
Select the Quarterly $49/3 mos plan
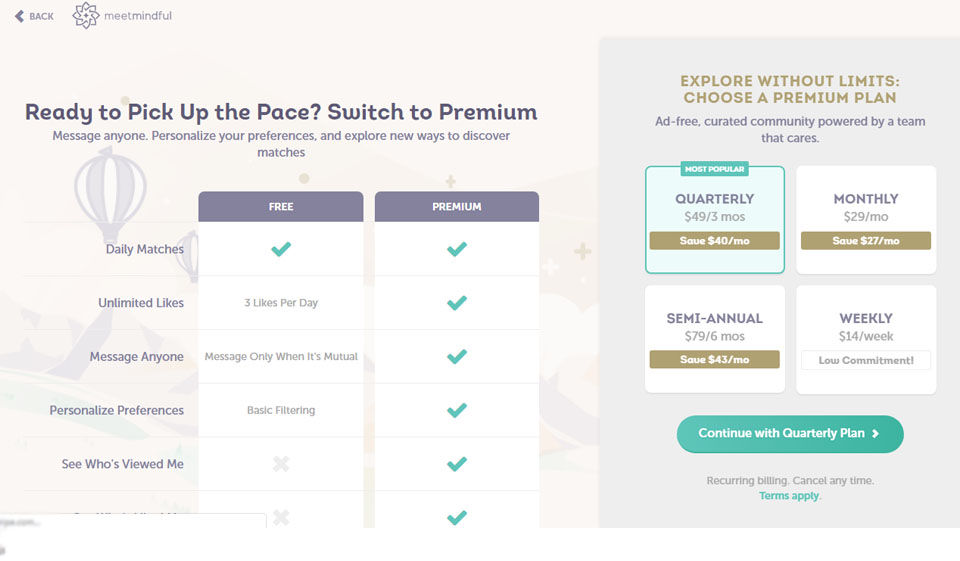point(714,207)
